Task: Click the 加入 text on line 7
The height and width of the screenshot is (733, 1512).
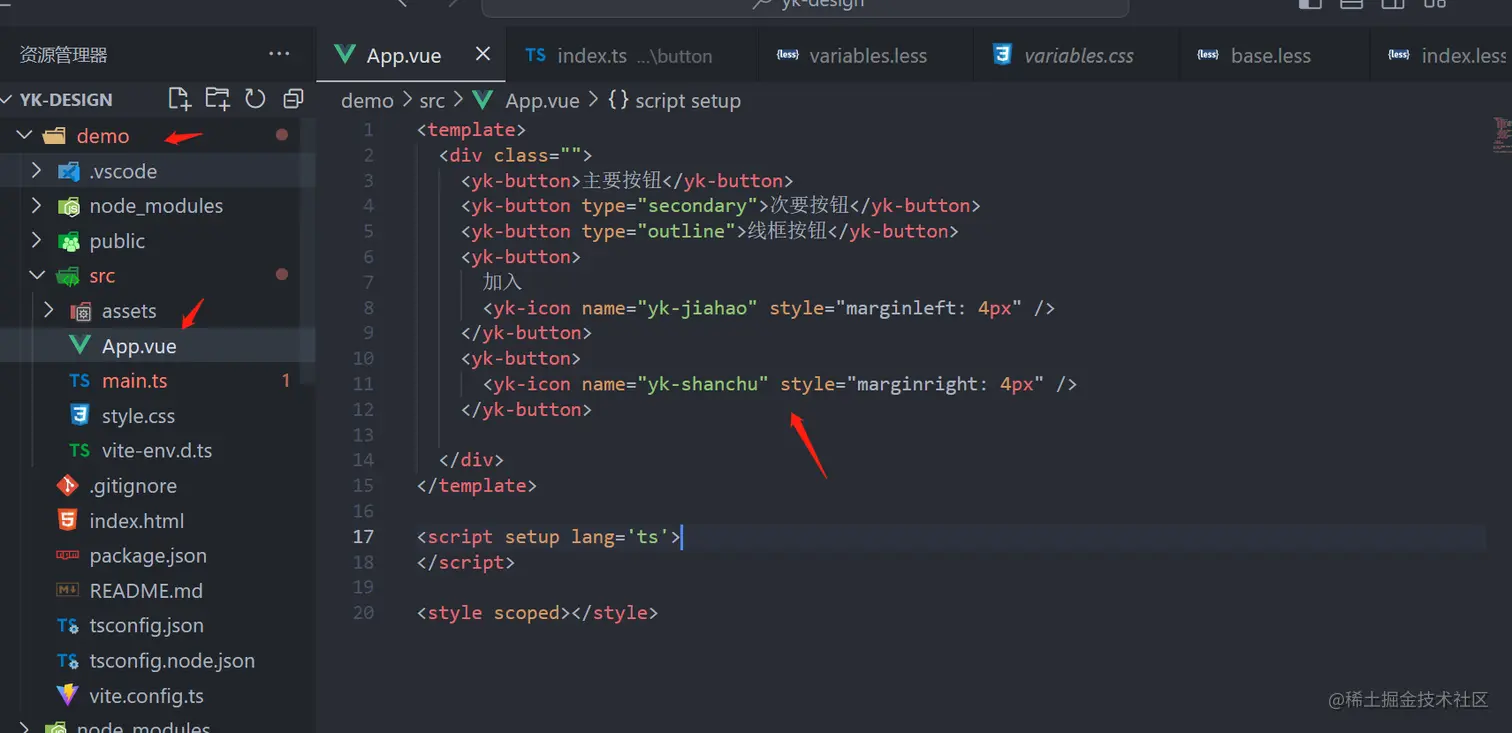Action: pyautogui.click(x=502, y=282)
